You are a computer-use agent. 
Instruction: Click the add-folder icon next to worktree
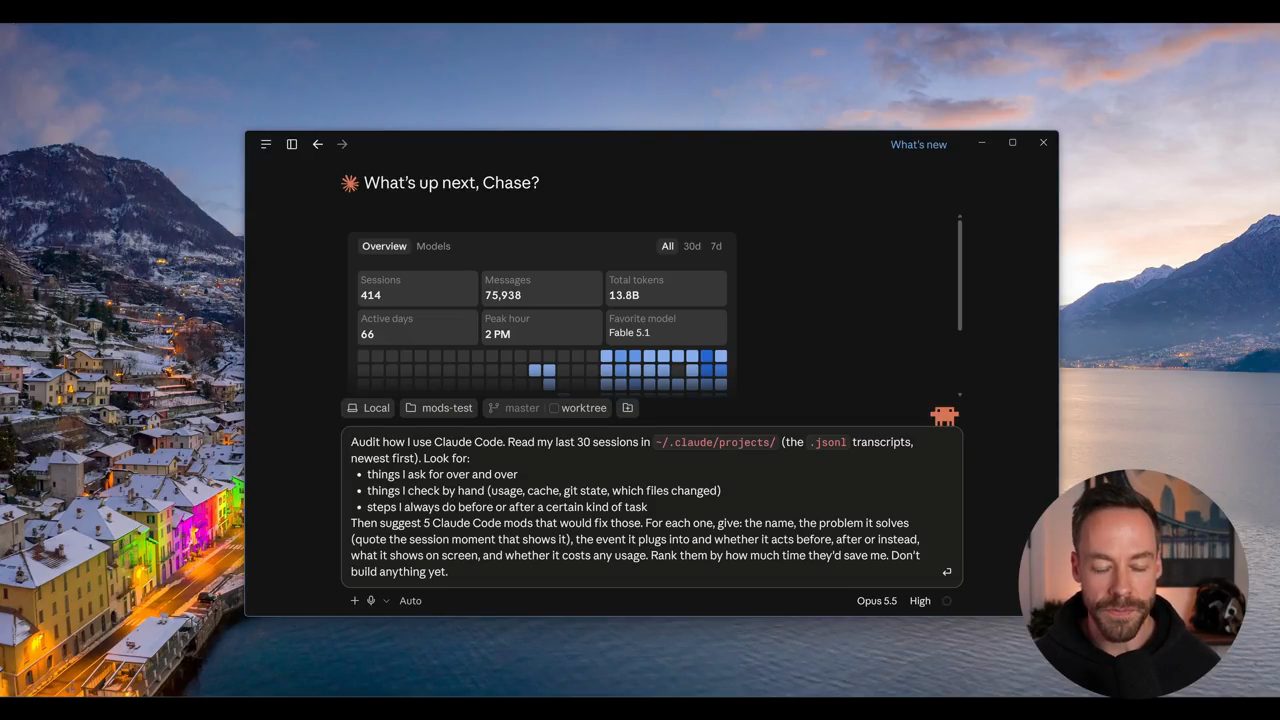coord(627,408)
